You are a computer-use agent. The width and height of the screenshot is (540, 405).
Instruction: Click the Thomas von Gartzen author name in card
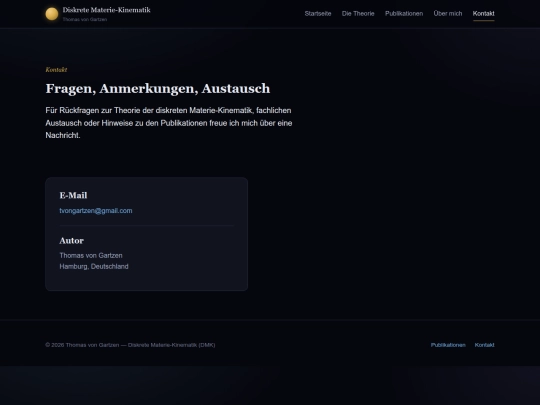point(91,256)
